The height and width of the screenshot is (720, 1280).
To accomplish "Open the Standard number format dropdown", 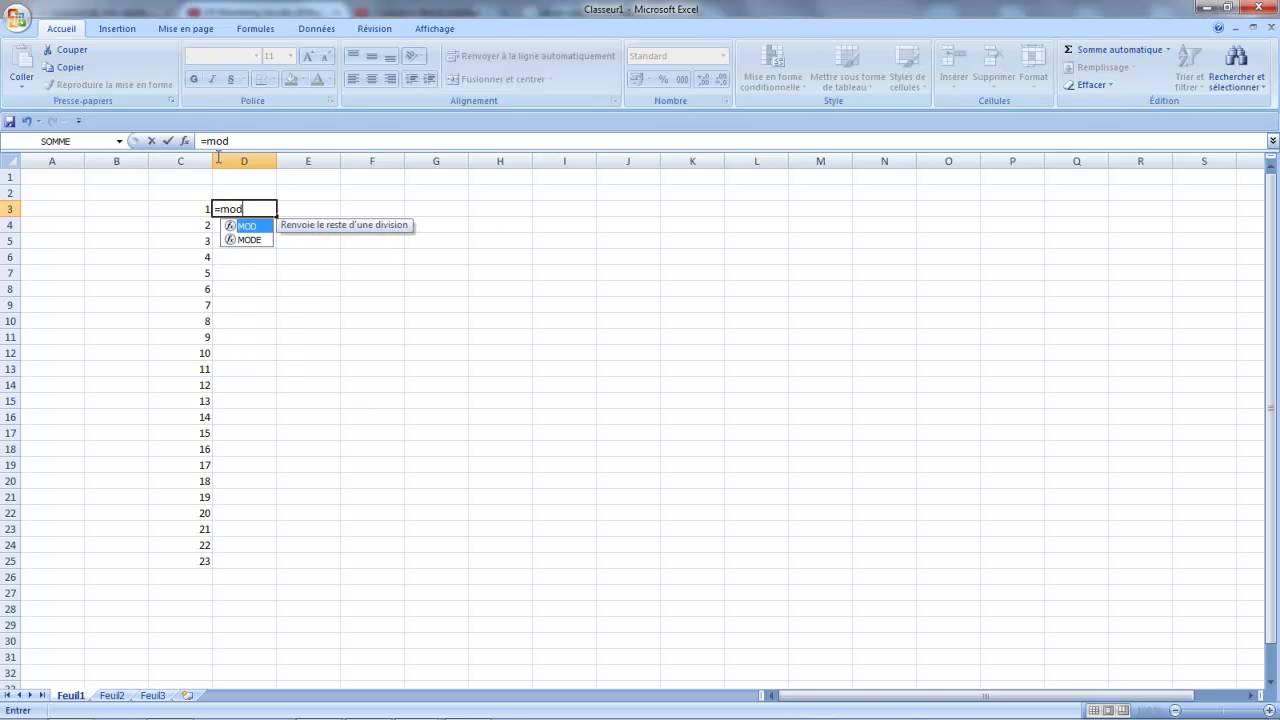I will point(724,56).
